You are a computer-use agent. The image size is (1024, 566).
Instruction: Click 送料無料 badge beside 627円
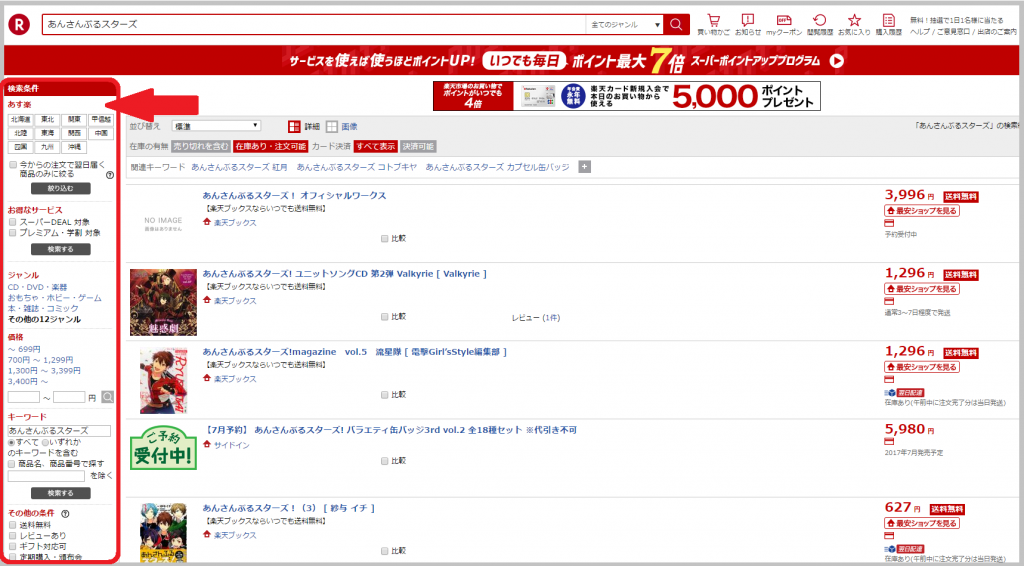pyautogui.click(x=947, y=509)
